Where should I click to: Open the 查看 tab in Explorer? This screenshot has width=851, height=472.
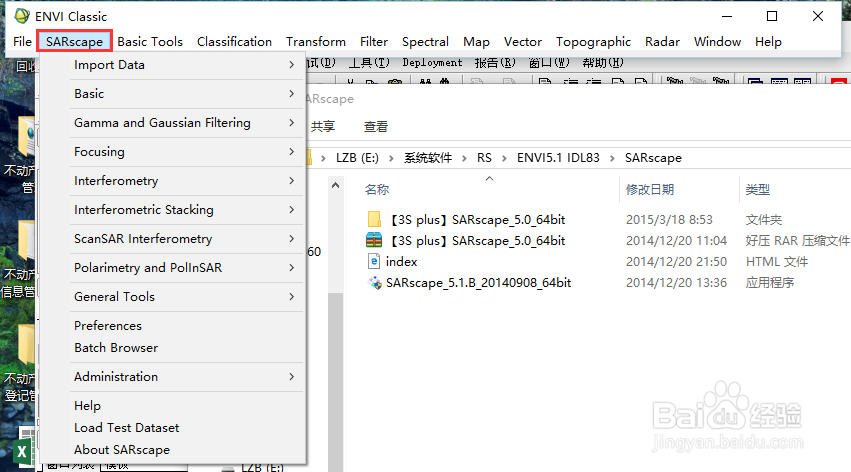pyautogui.click(x=376, y=126)
